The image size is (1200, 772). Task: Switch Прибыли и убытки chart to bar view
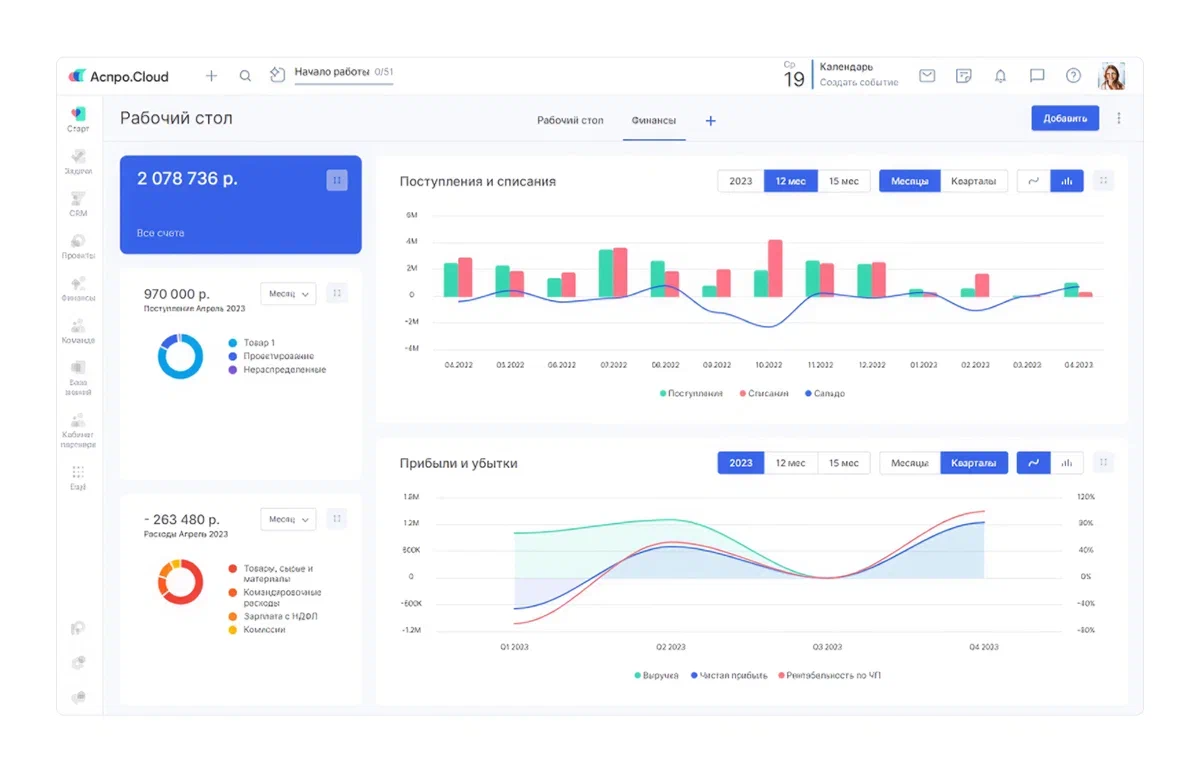click(1067, 463)
